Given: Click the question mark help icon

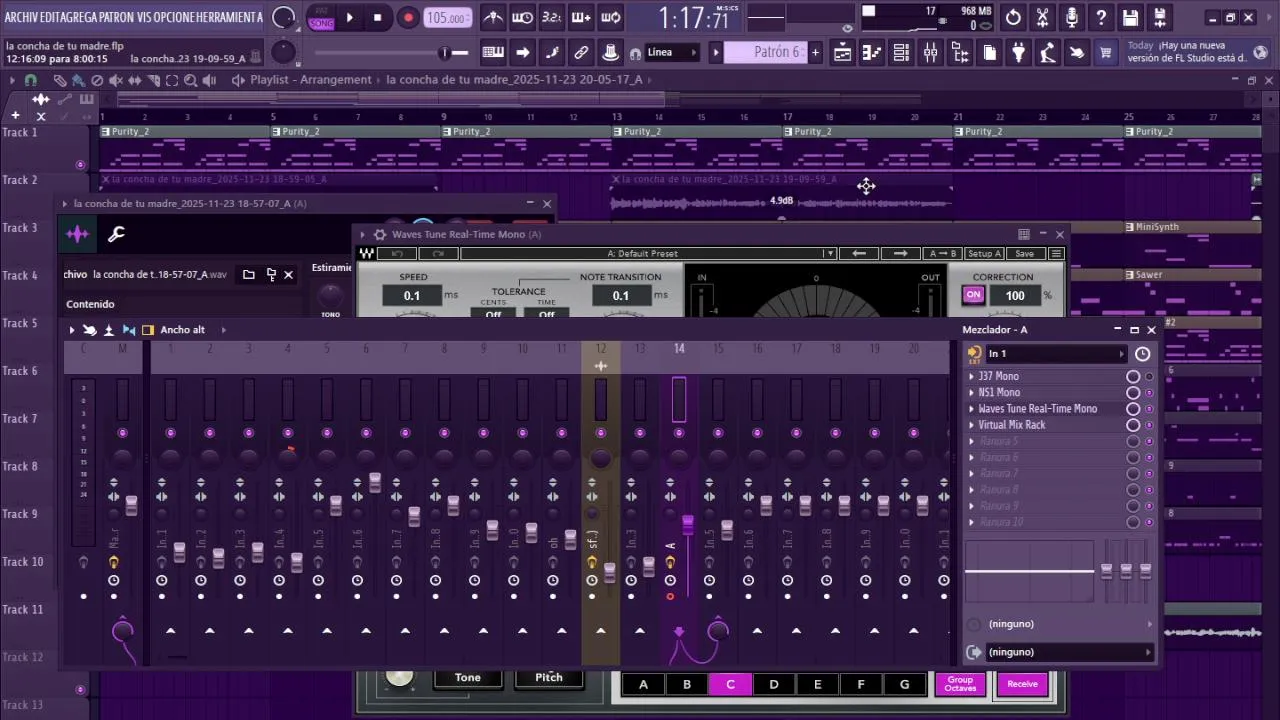Looking at the screenshot, I should pos(1101,18).
